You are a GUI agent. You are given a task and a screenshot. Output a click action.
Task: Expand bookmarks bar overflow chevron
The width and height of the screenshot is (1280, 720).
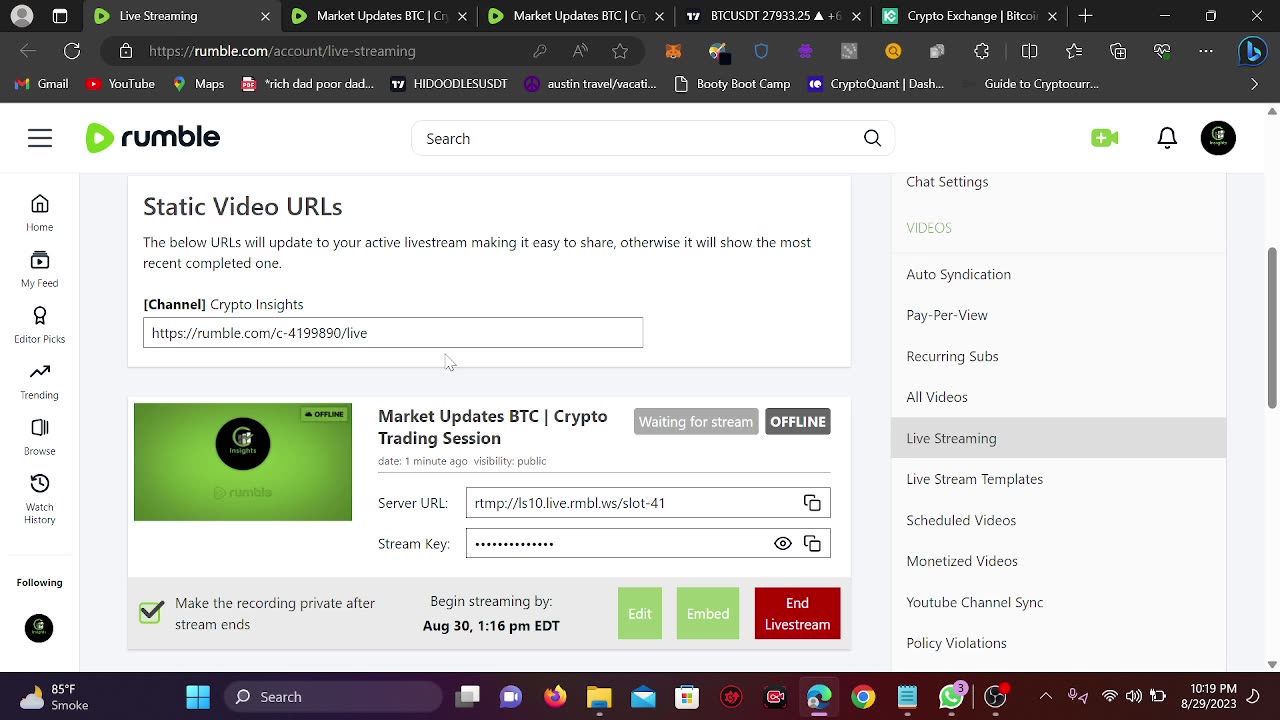coord(1254,84)
